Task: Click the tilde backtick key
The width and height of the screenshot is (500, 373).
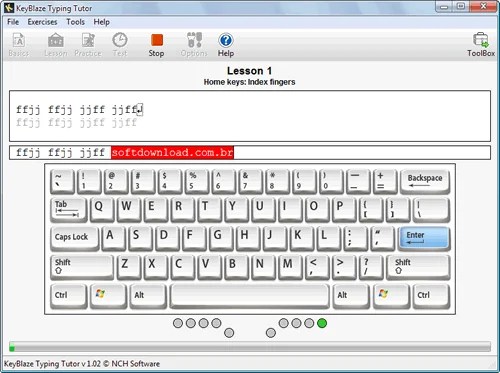Action: [x=62, y=181]
